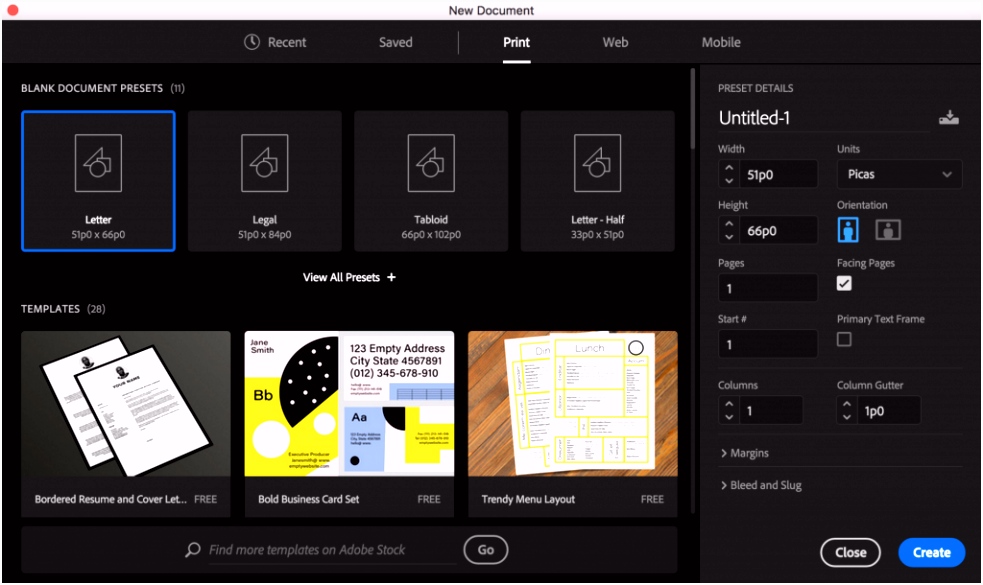The image size is (983, 585).
Task: Expand the Bleed and Slug section
Action: click(761, 485)
